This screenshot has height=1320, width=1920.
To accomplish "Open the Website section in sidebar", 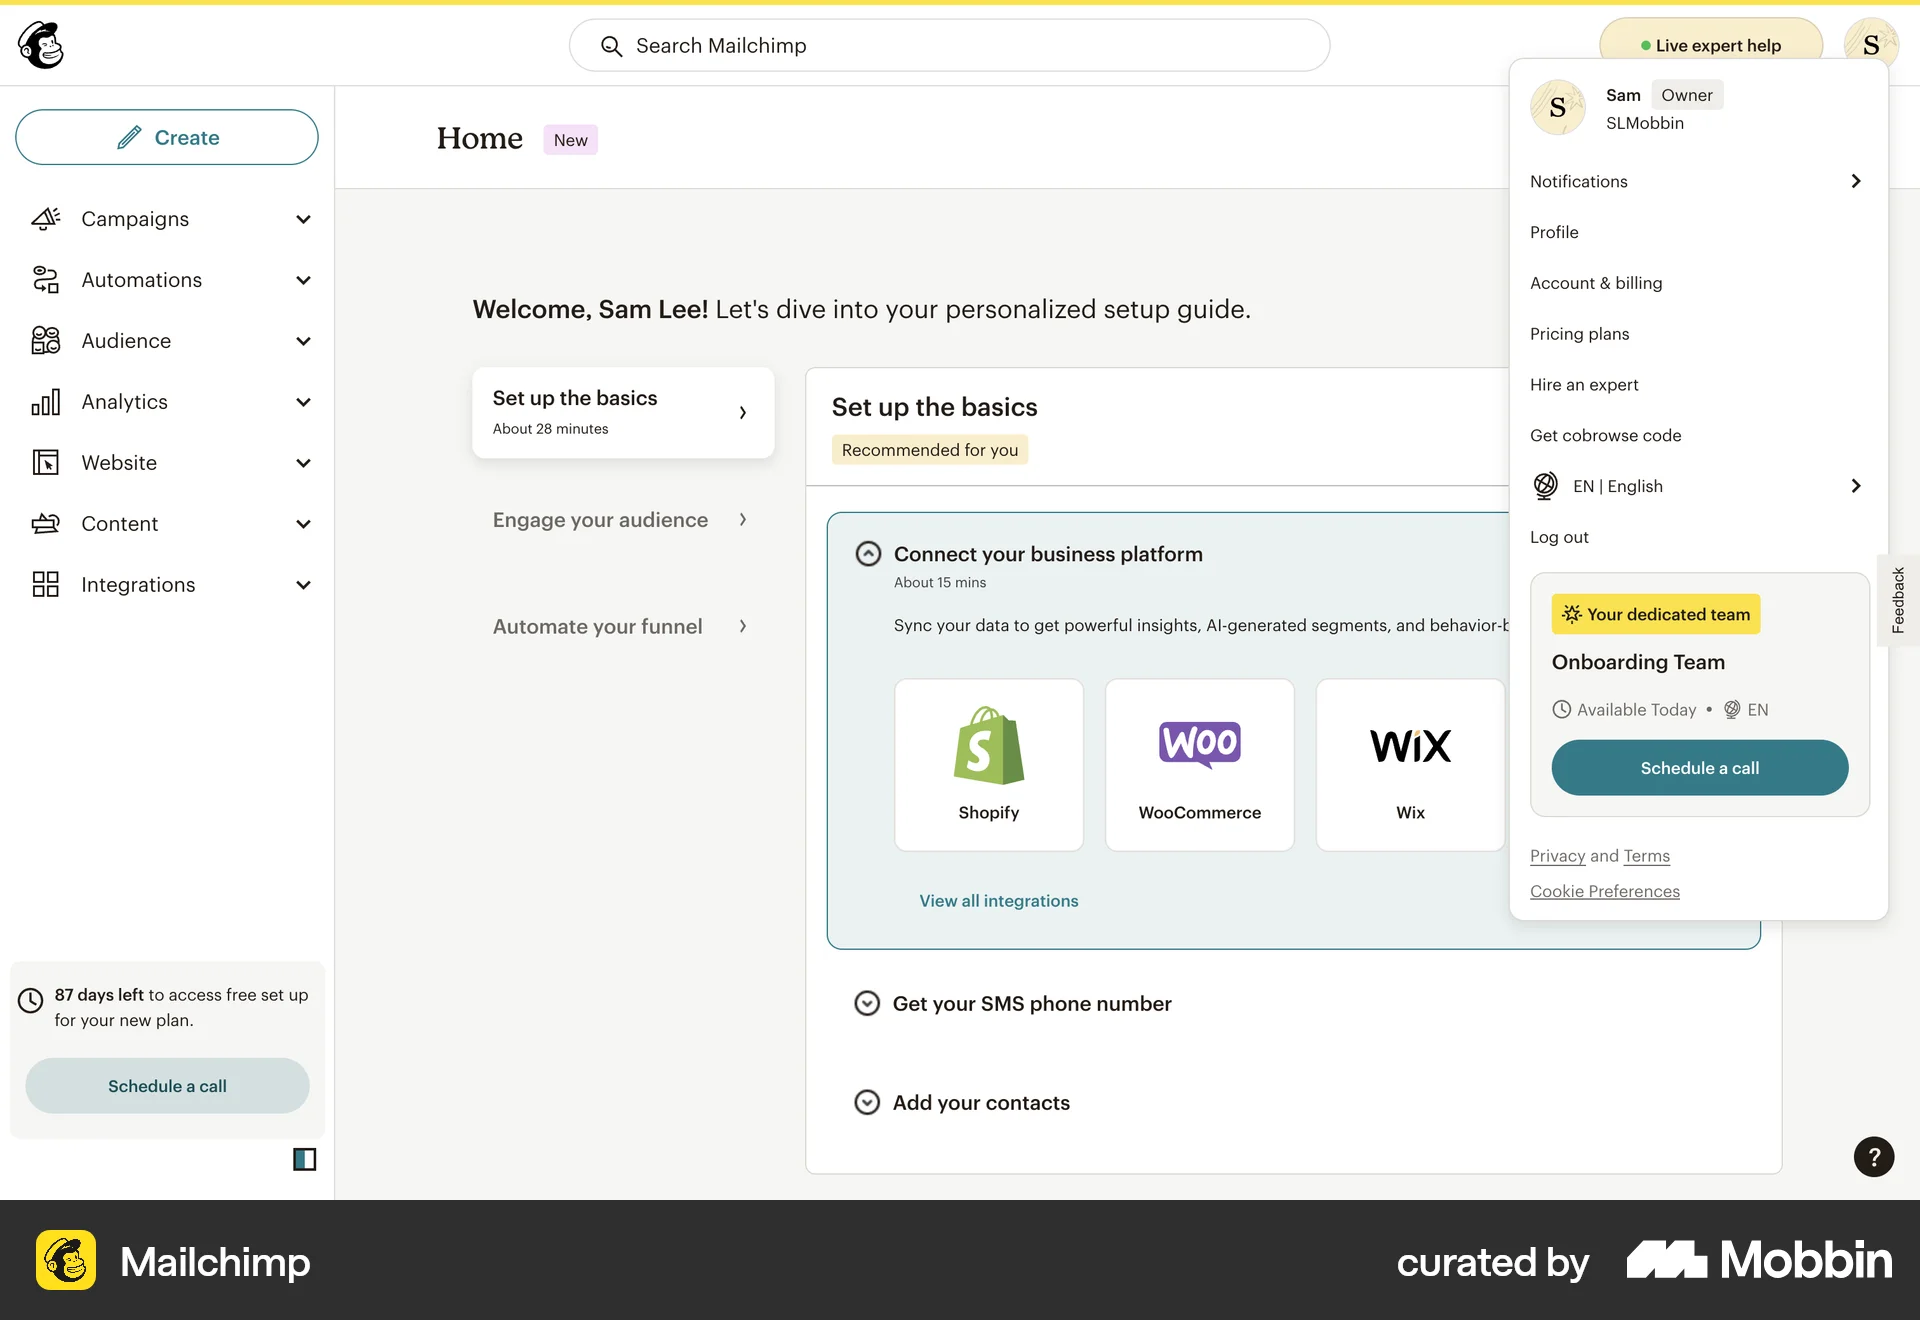I will (120, 462).
